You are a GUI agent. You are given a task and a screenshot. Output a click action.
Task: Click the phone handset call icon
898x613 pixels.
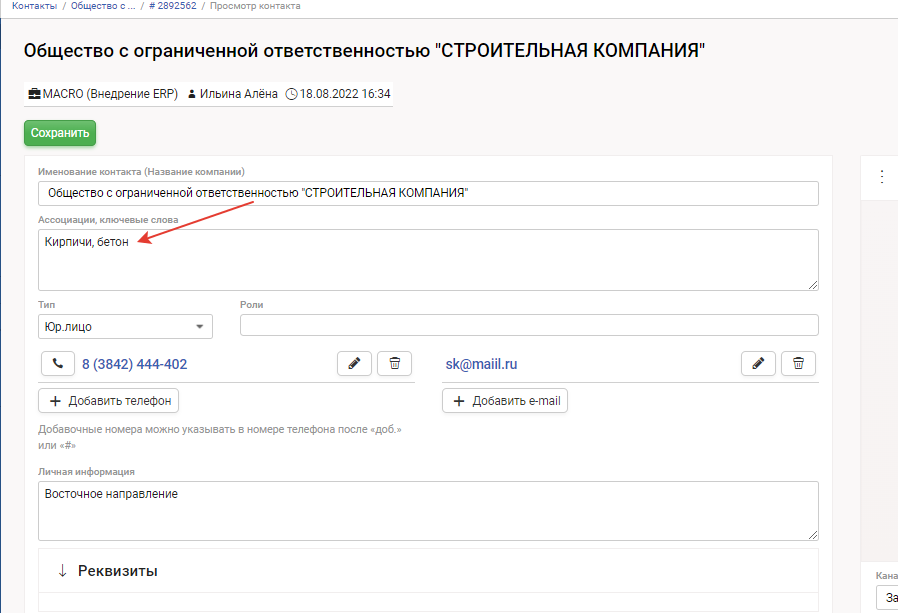click(58, 364)
